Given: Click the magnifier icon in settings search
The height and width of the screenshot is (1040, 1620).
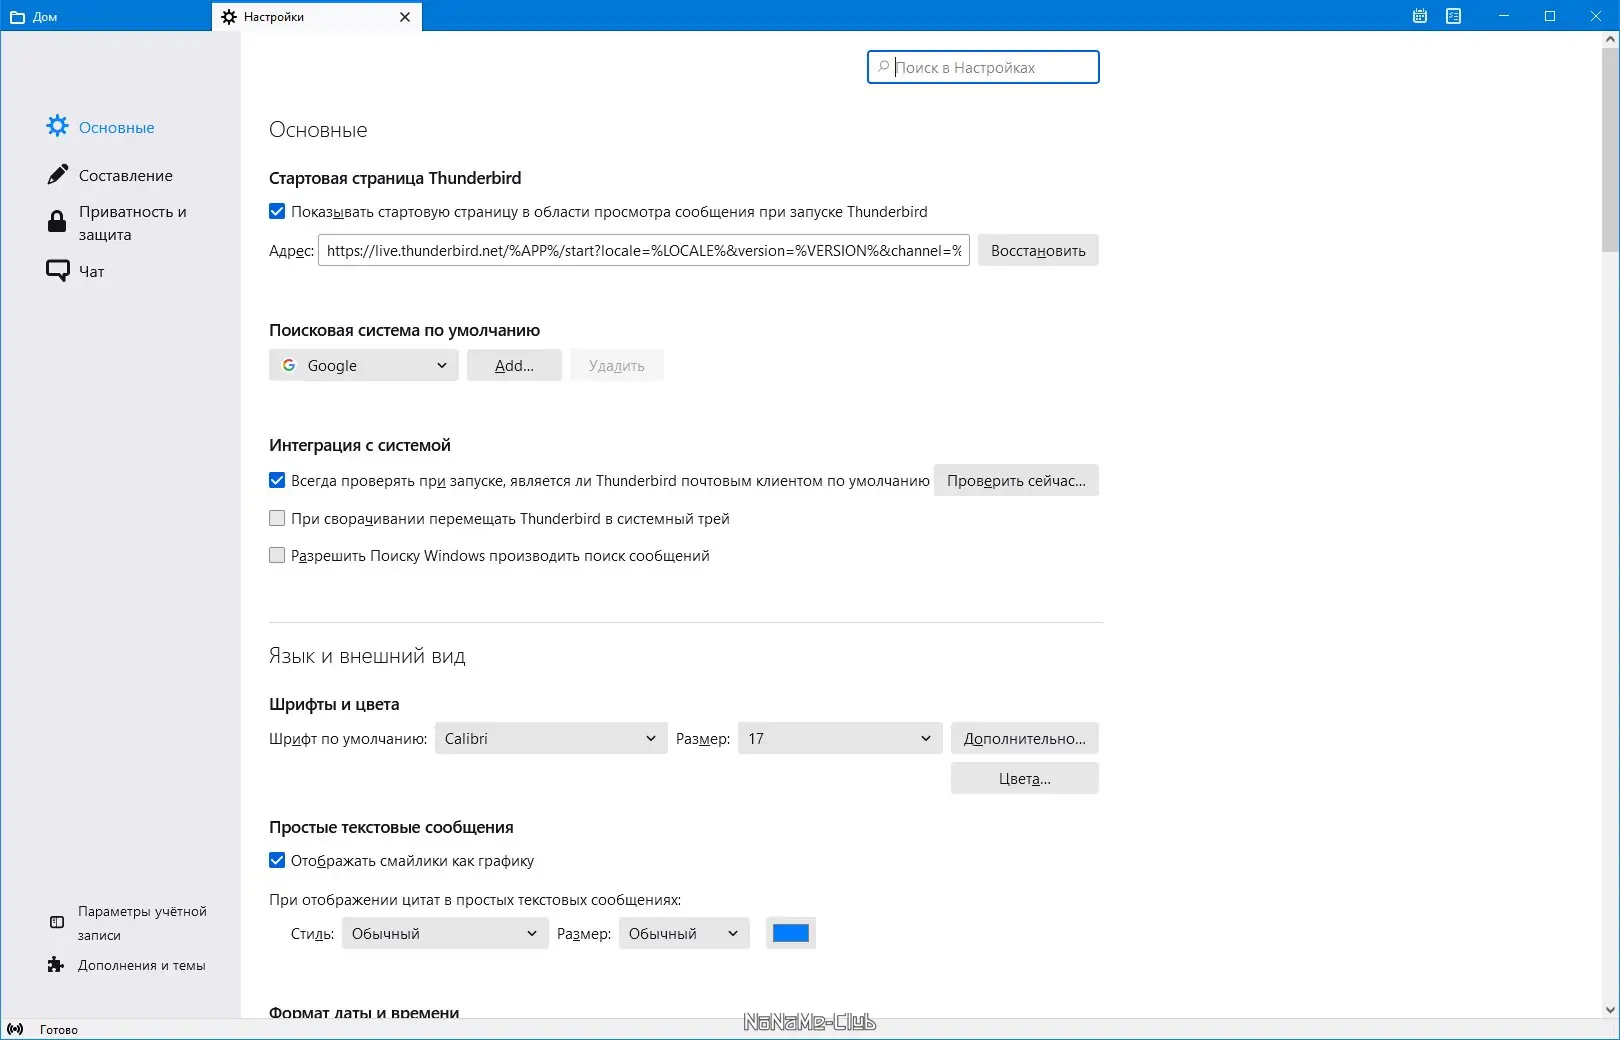Looking at the screenshot, I should tap(883, 67).
